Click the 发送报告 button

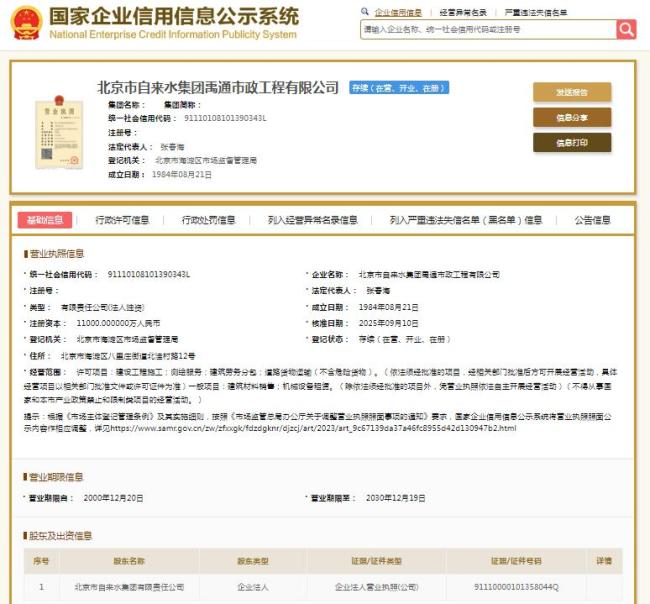coord(572,92)
